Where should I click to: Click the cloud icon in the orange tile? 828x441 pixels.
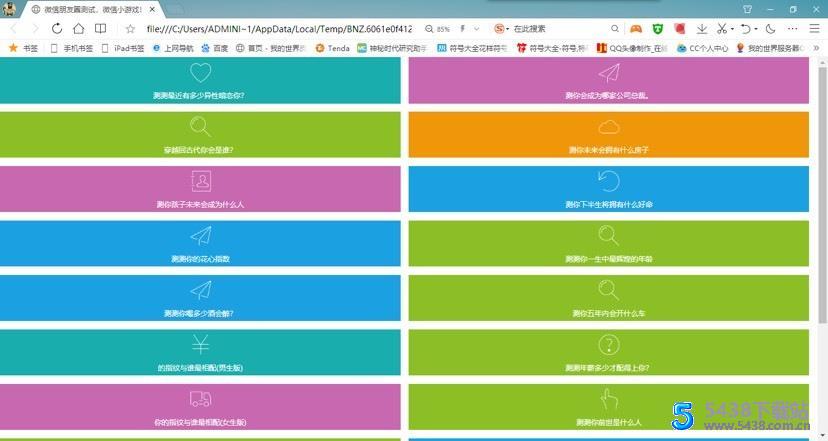click(609, 127)
